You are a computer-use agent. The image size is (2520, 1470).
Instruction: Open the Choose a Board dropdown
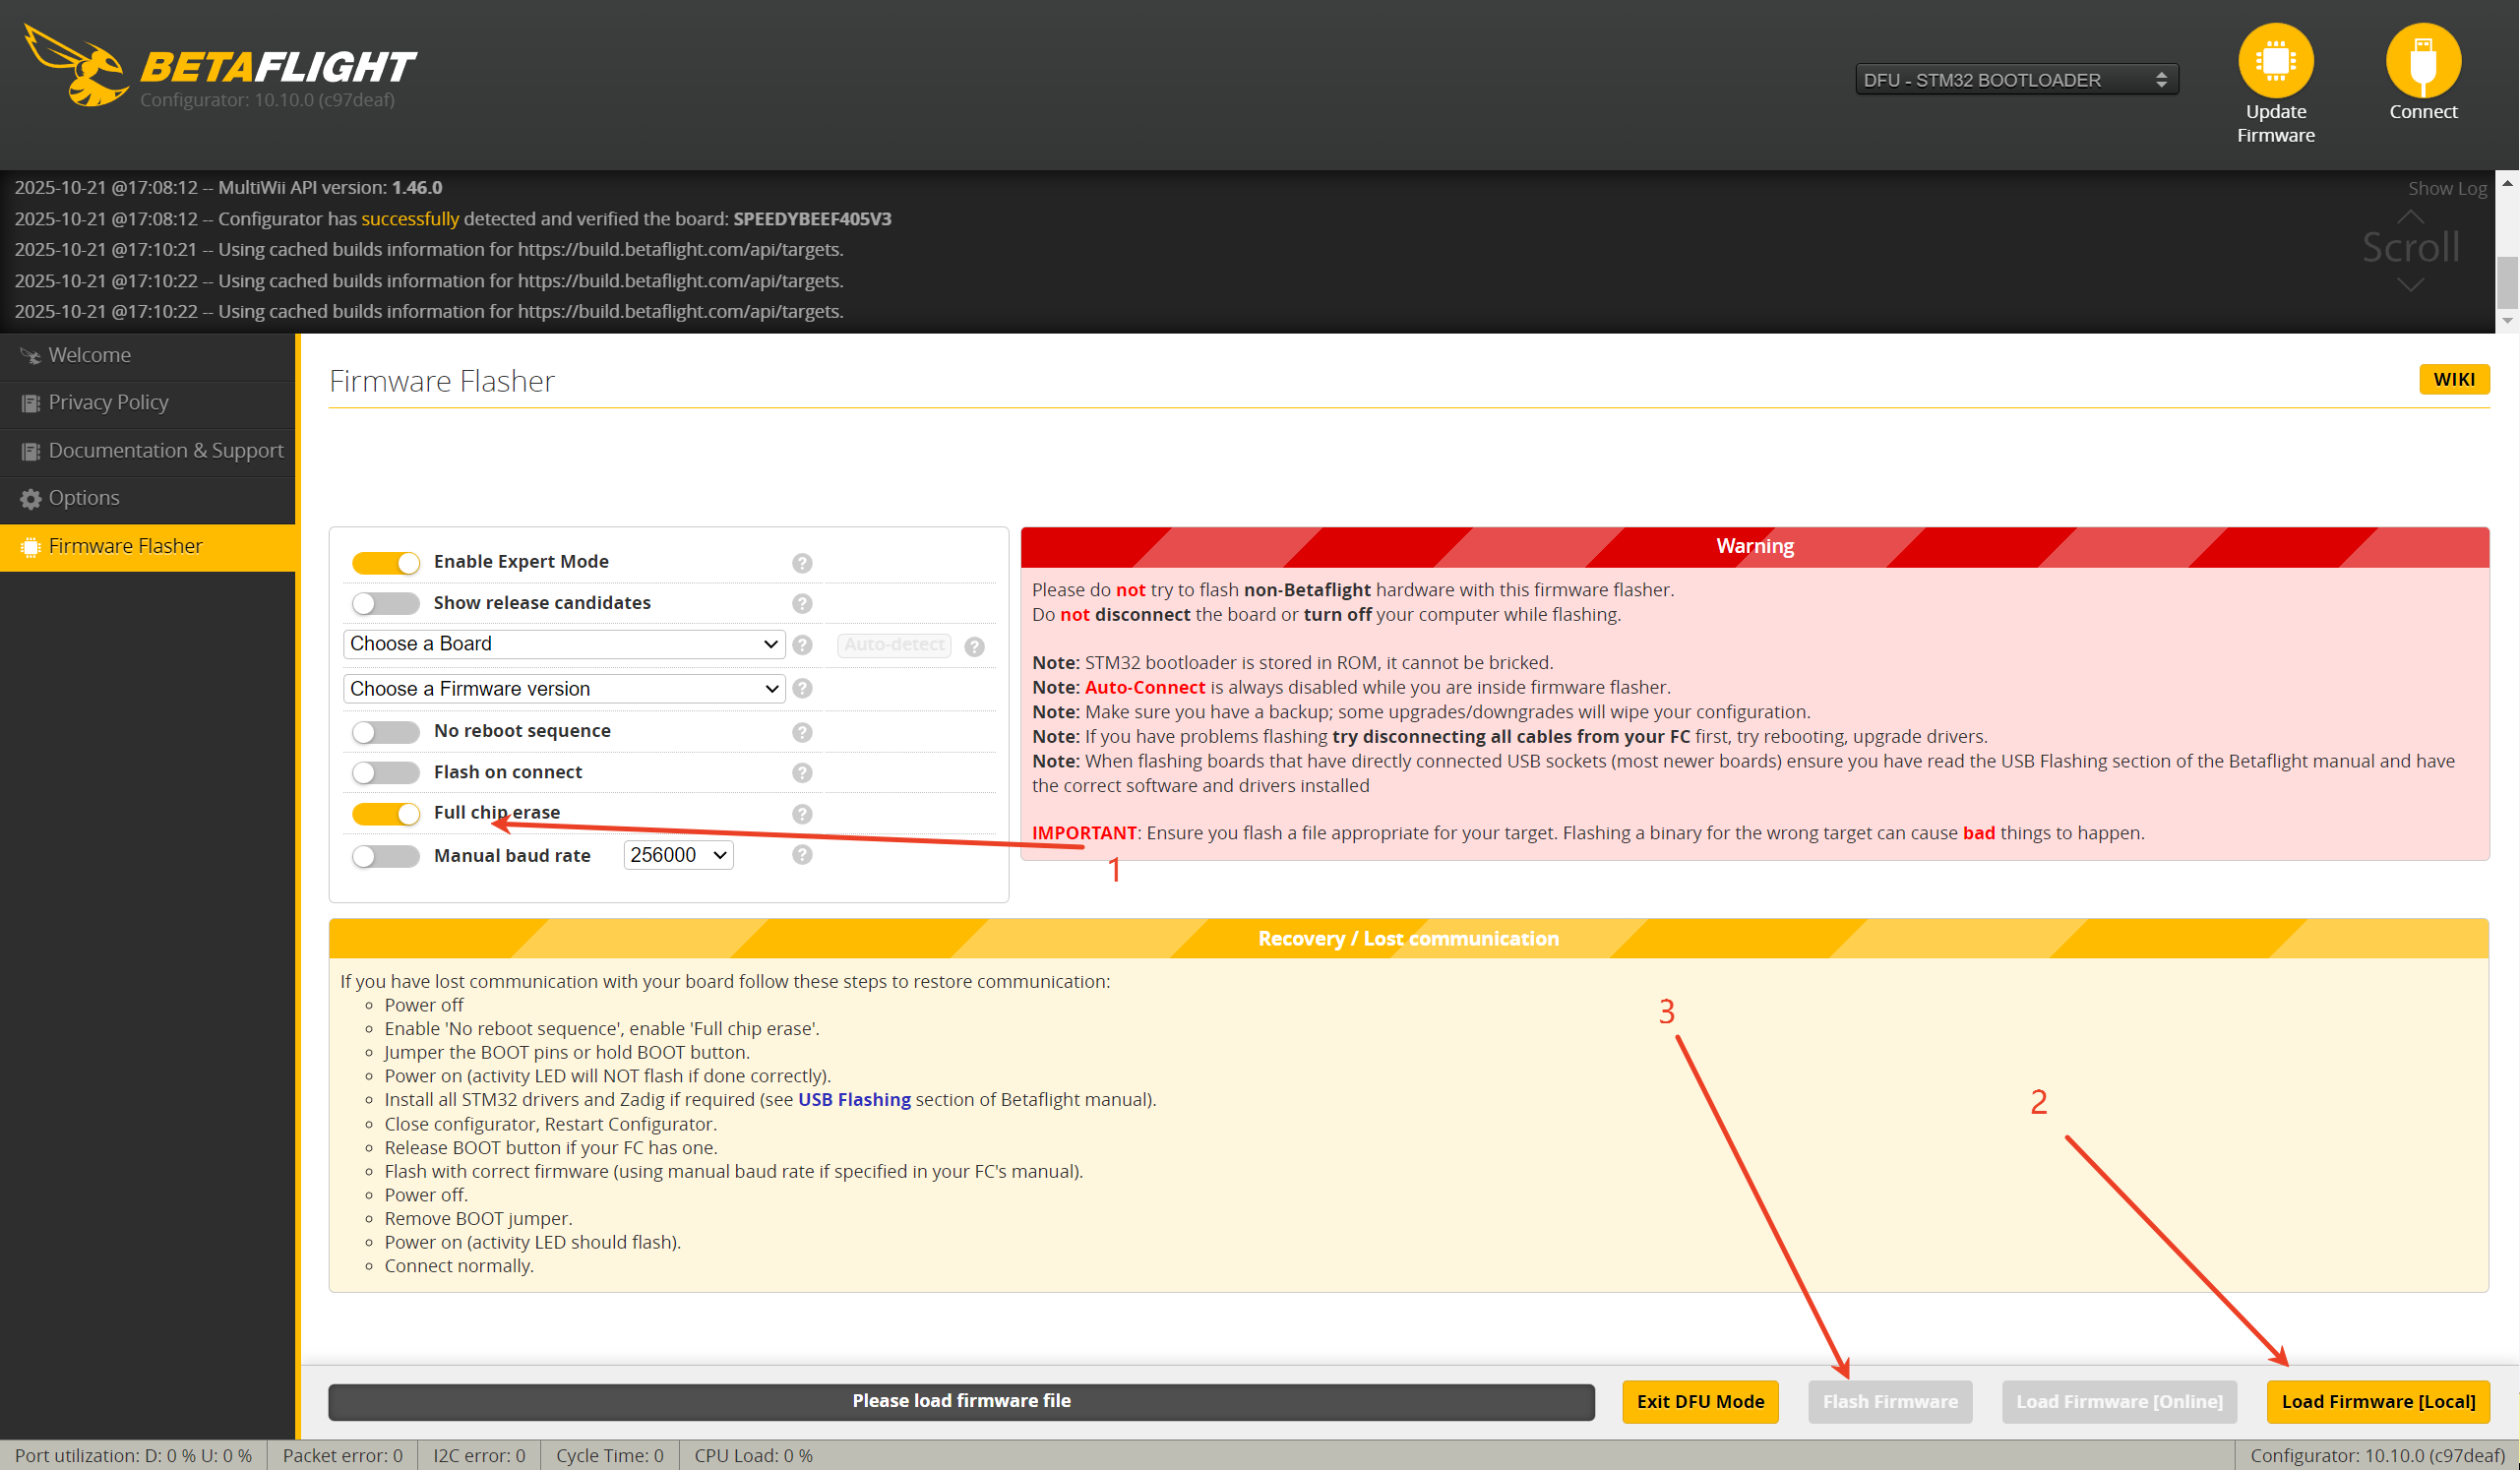563,644
